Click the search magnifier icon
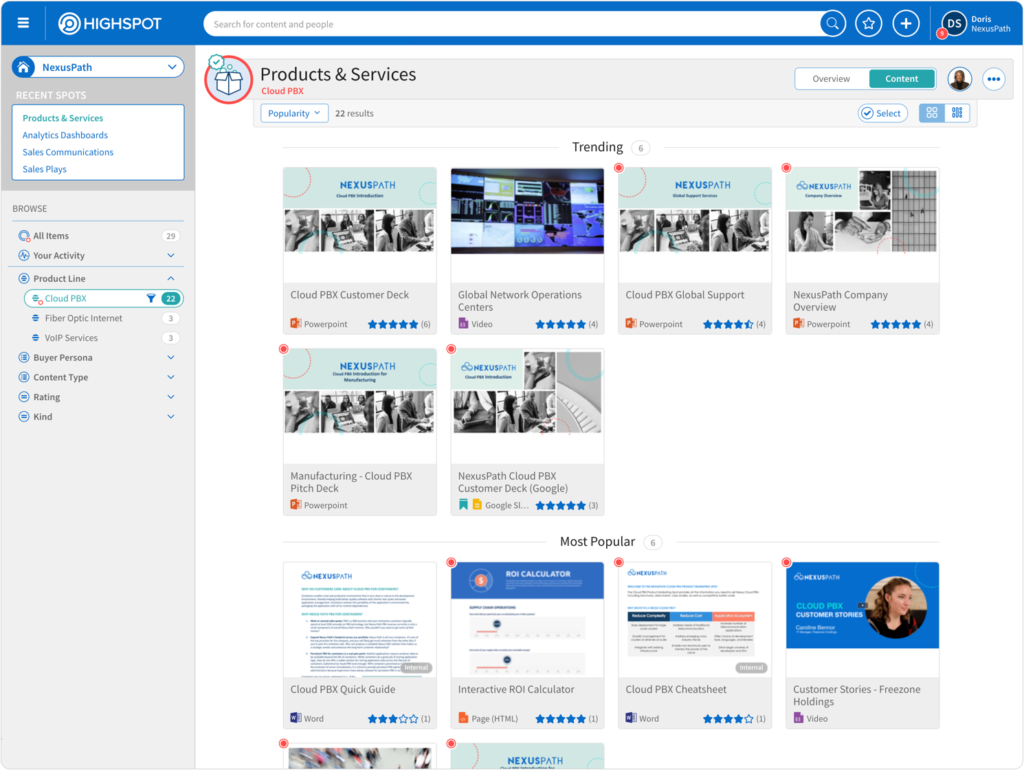This screenshot has width=1024, height=770. pos(833,24)
